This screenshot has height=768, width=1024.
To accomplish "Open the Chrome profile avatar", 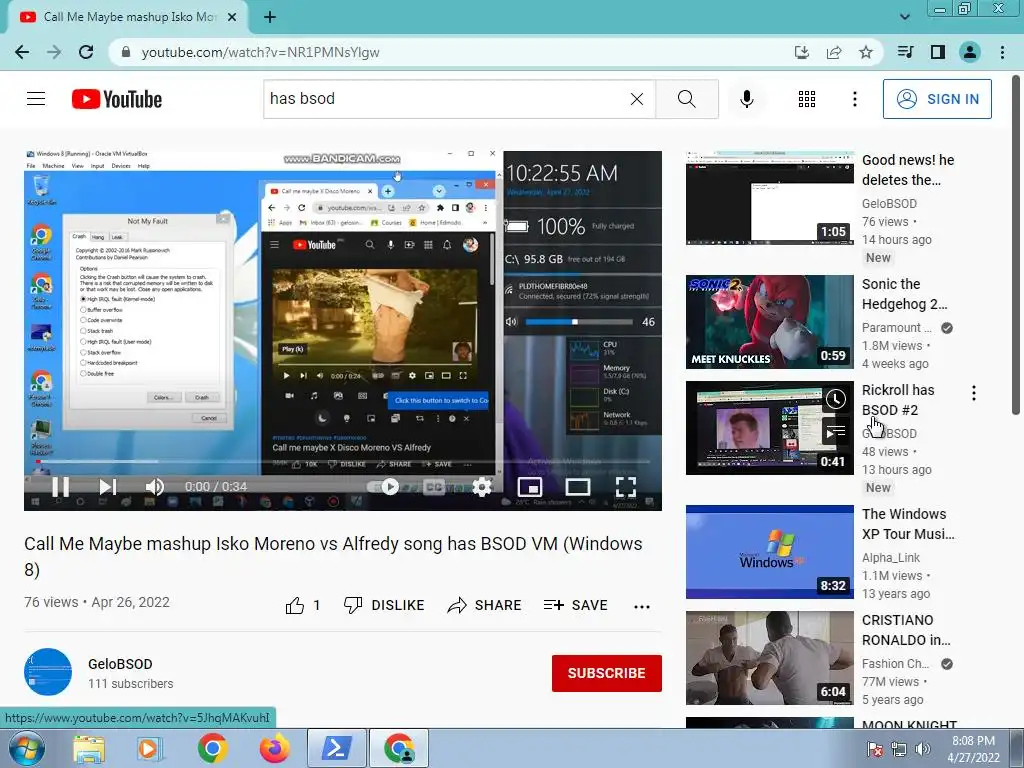I will point(970,52).
